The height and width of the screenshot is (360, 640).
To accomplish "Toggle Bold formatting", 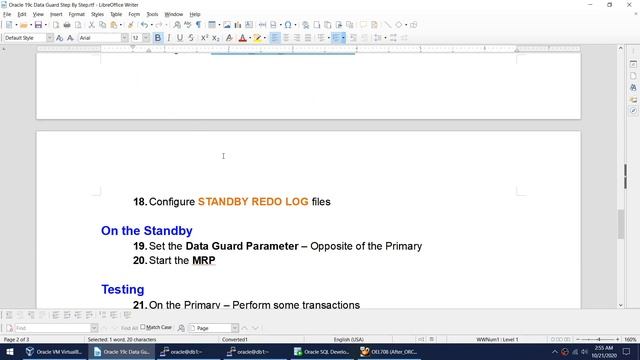I will coord(158,38).
